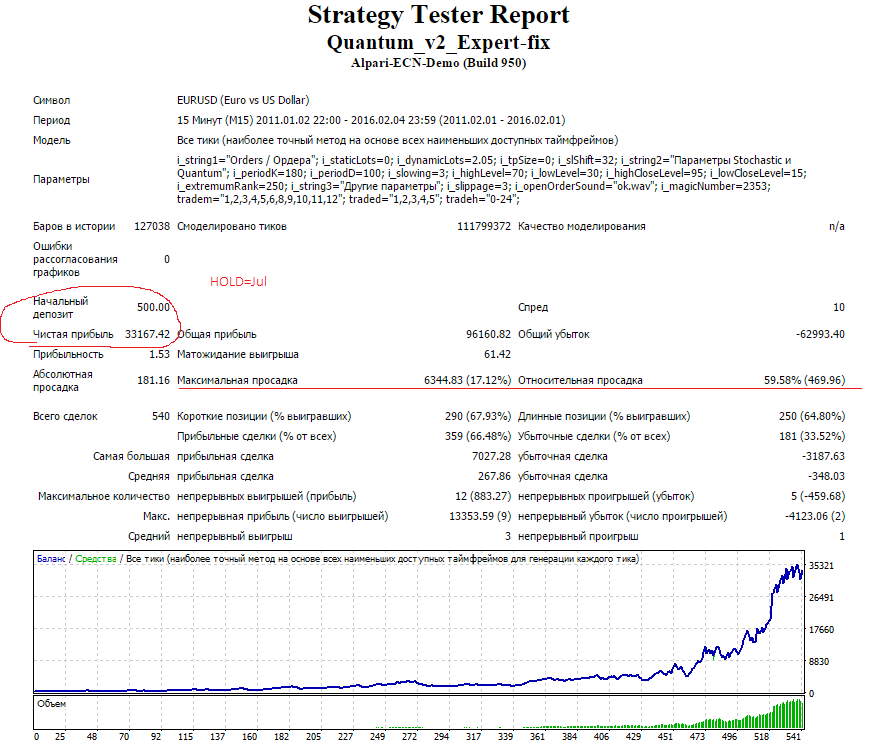Click the consecutive wins value '12 (883.27)'
The height and width of the screenshot is (745, 887).
click(483, 496)
